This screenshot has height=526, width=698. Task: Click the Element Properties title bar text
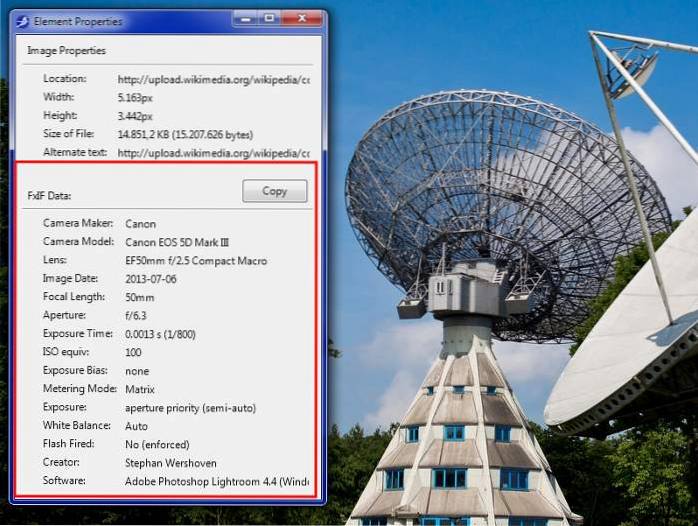(78, 21)
